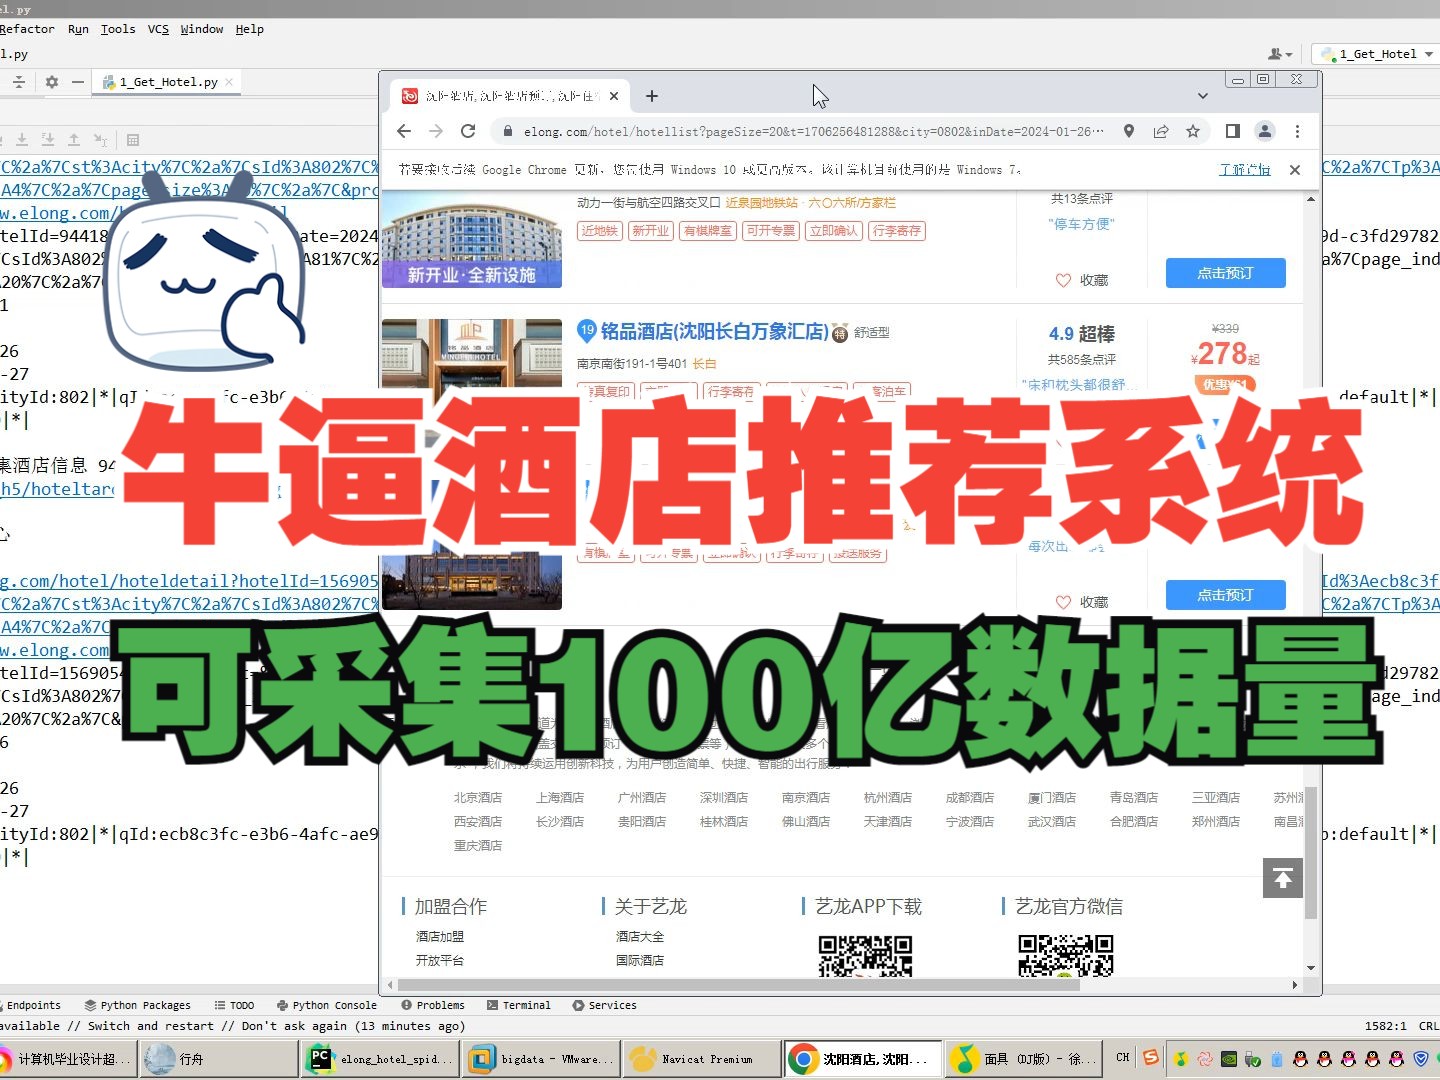Switch to Navicat Premium in the taskbar
Viewport: 1440px width, 1080px height.
click(701, 1058)
